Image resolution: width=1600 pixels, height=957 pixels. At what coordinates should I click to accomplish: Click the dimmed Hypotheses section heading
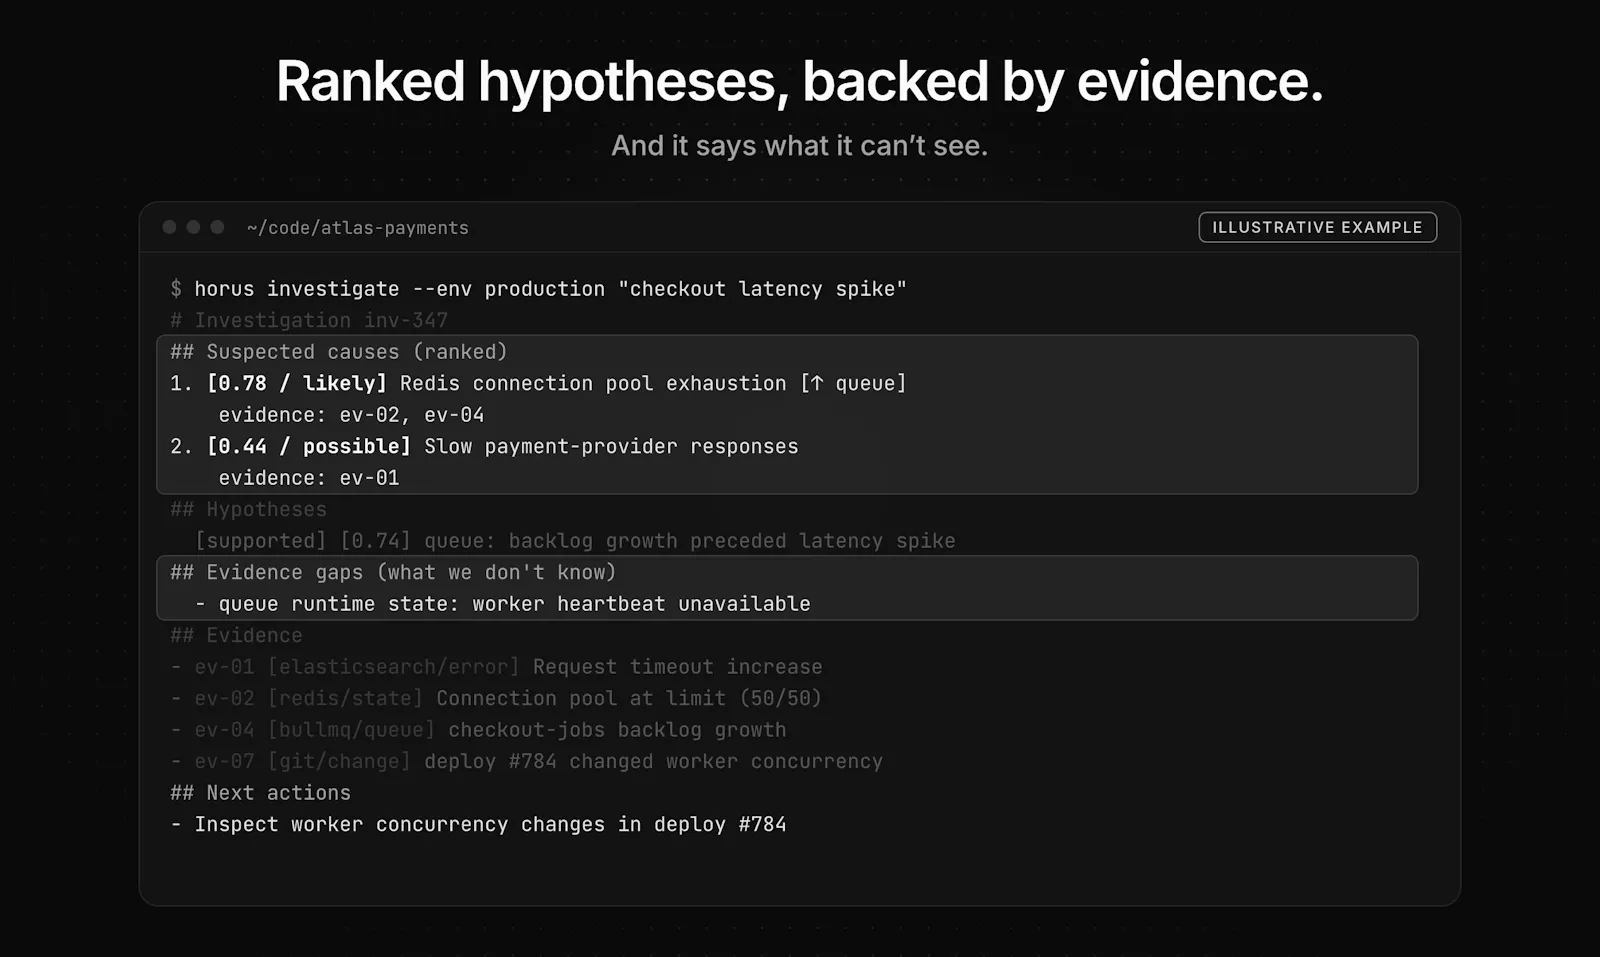pyautogui.click(x=249, y=509)
